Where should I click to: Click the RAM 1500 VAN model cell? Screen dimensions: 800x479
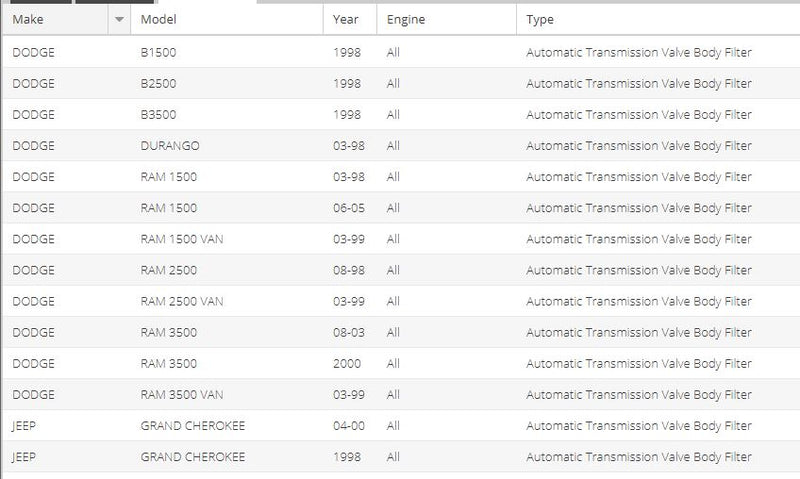pyautogui.click(x=182, y=239)
